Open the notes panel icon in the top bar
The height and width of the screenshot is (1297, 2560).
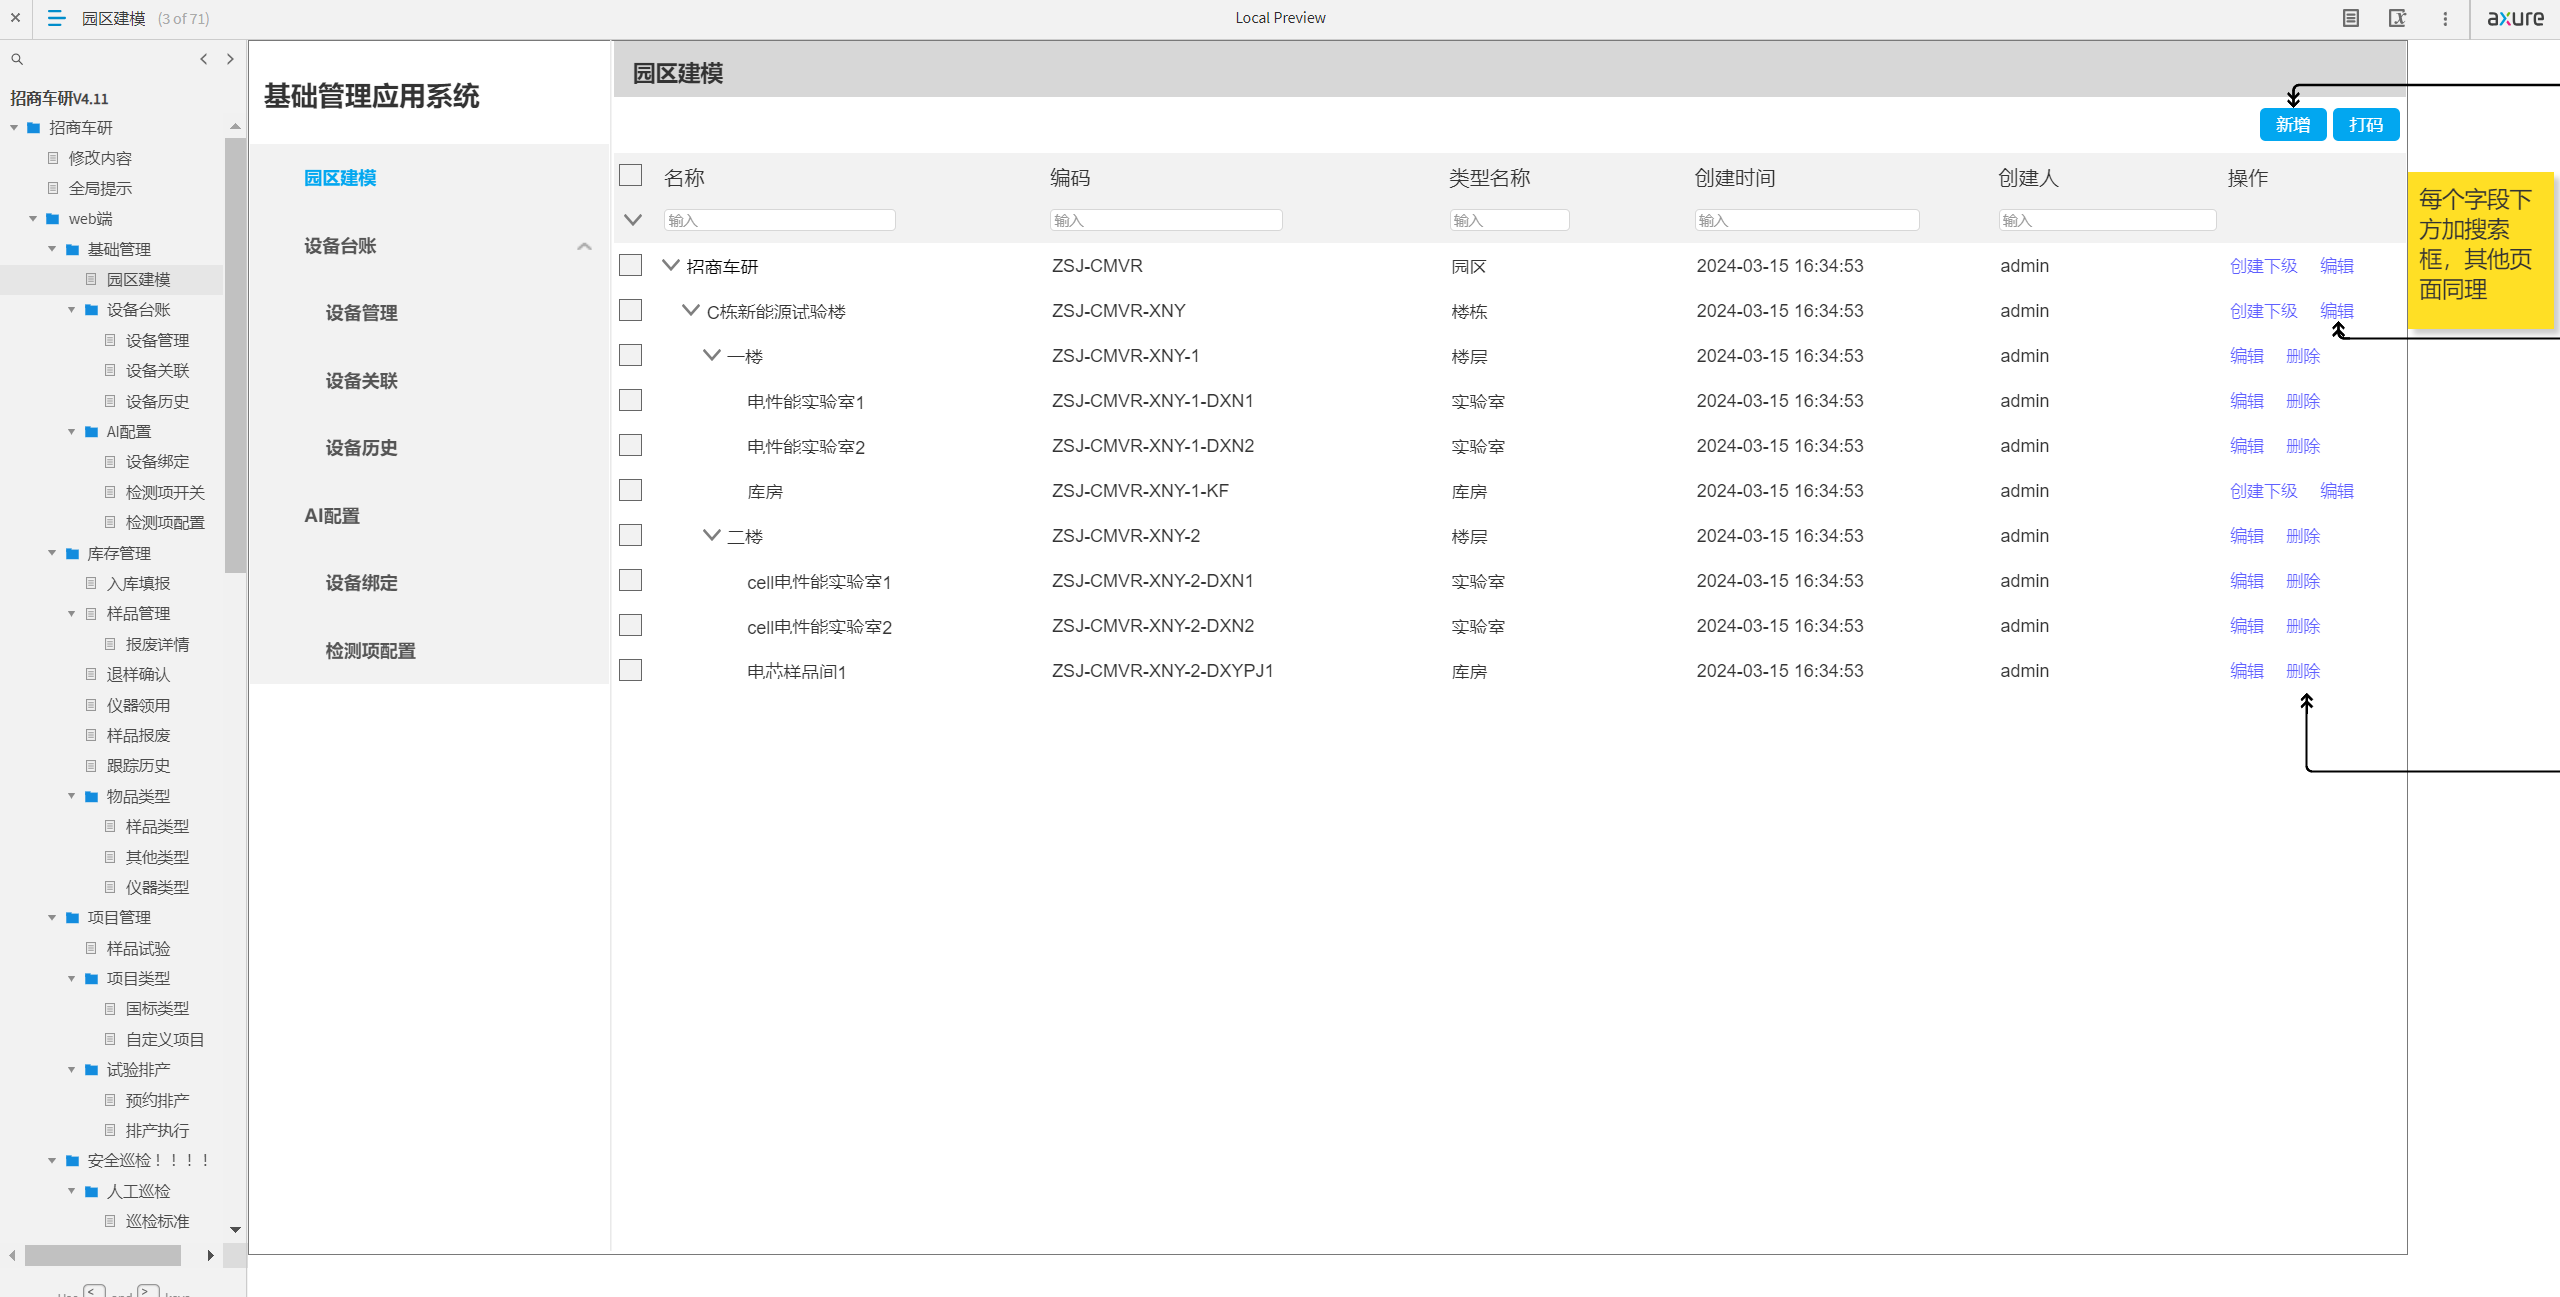(2351, 18)
